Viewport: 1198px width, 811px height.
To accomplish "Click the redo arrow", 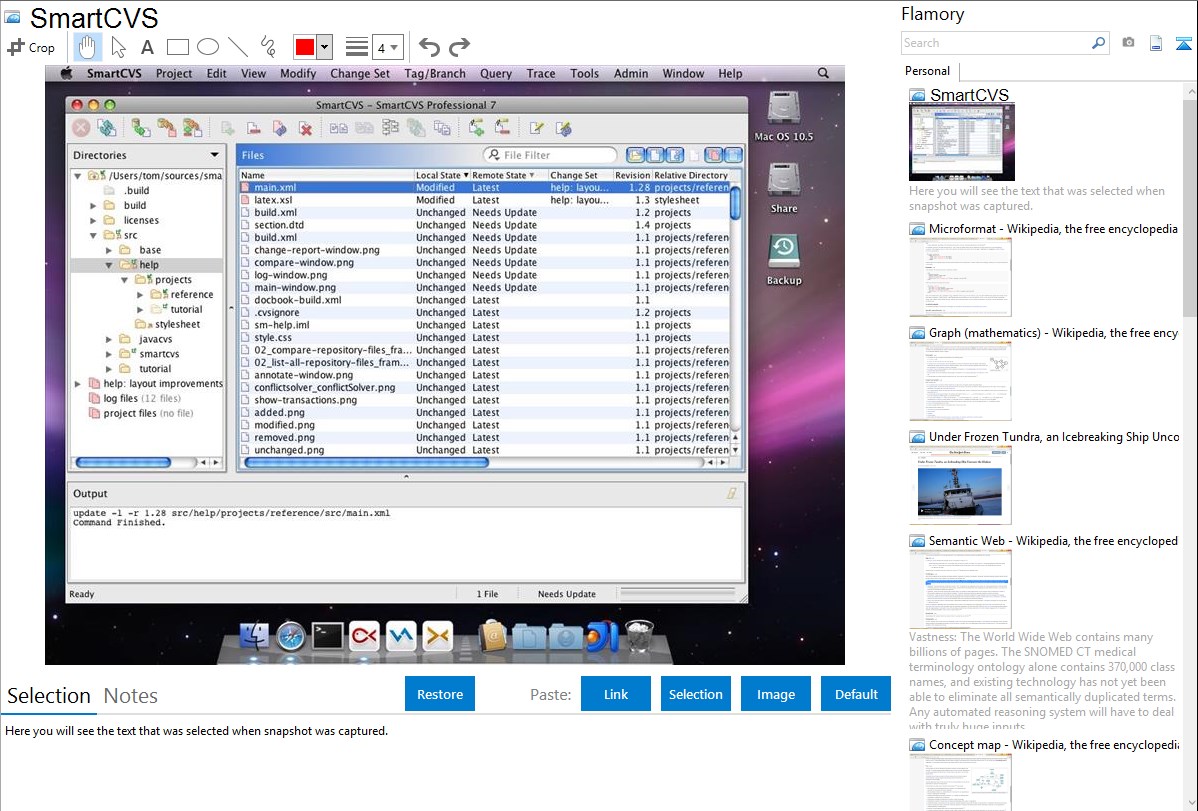I will 459,47.
